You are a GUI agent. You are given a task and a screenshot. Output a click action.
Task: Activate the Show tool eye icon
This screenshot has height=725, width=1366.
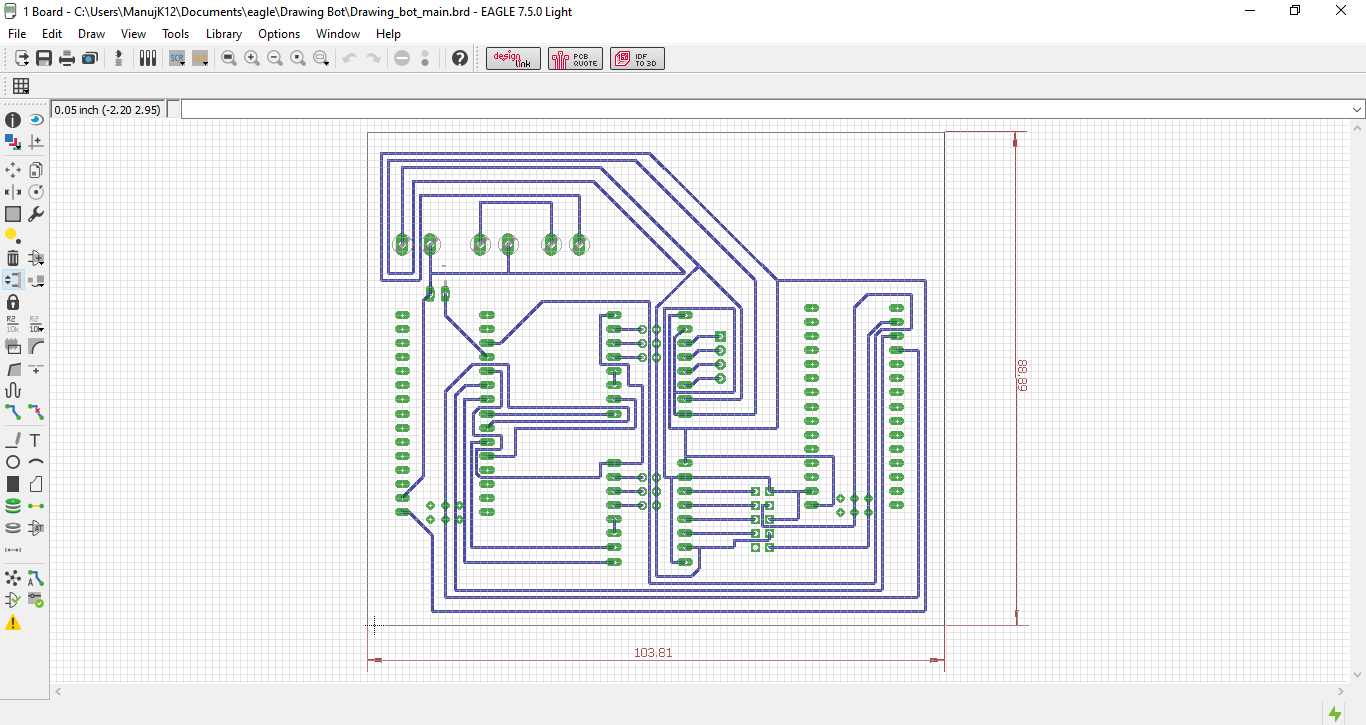pyautogui.click(x=36, y=119)
